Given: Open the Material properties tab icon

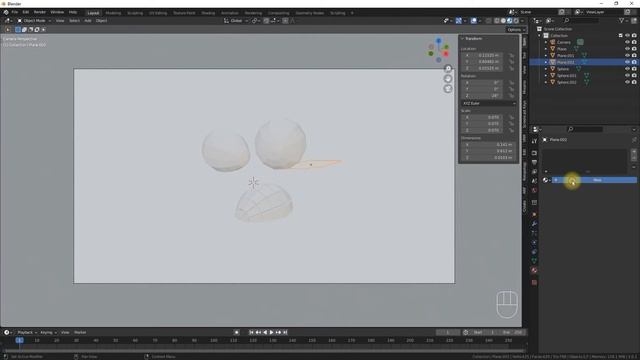Looking at the screenshot, I should [x=534, y=270].
